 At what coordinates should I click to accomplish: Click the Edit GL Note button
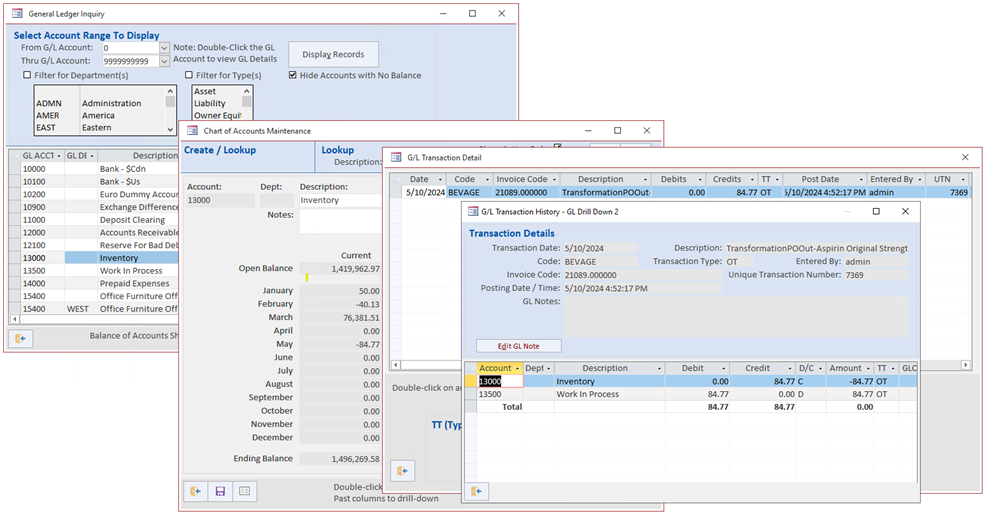tap(518, 346)
